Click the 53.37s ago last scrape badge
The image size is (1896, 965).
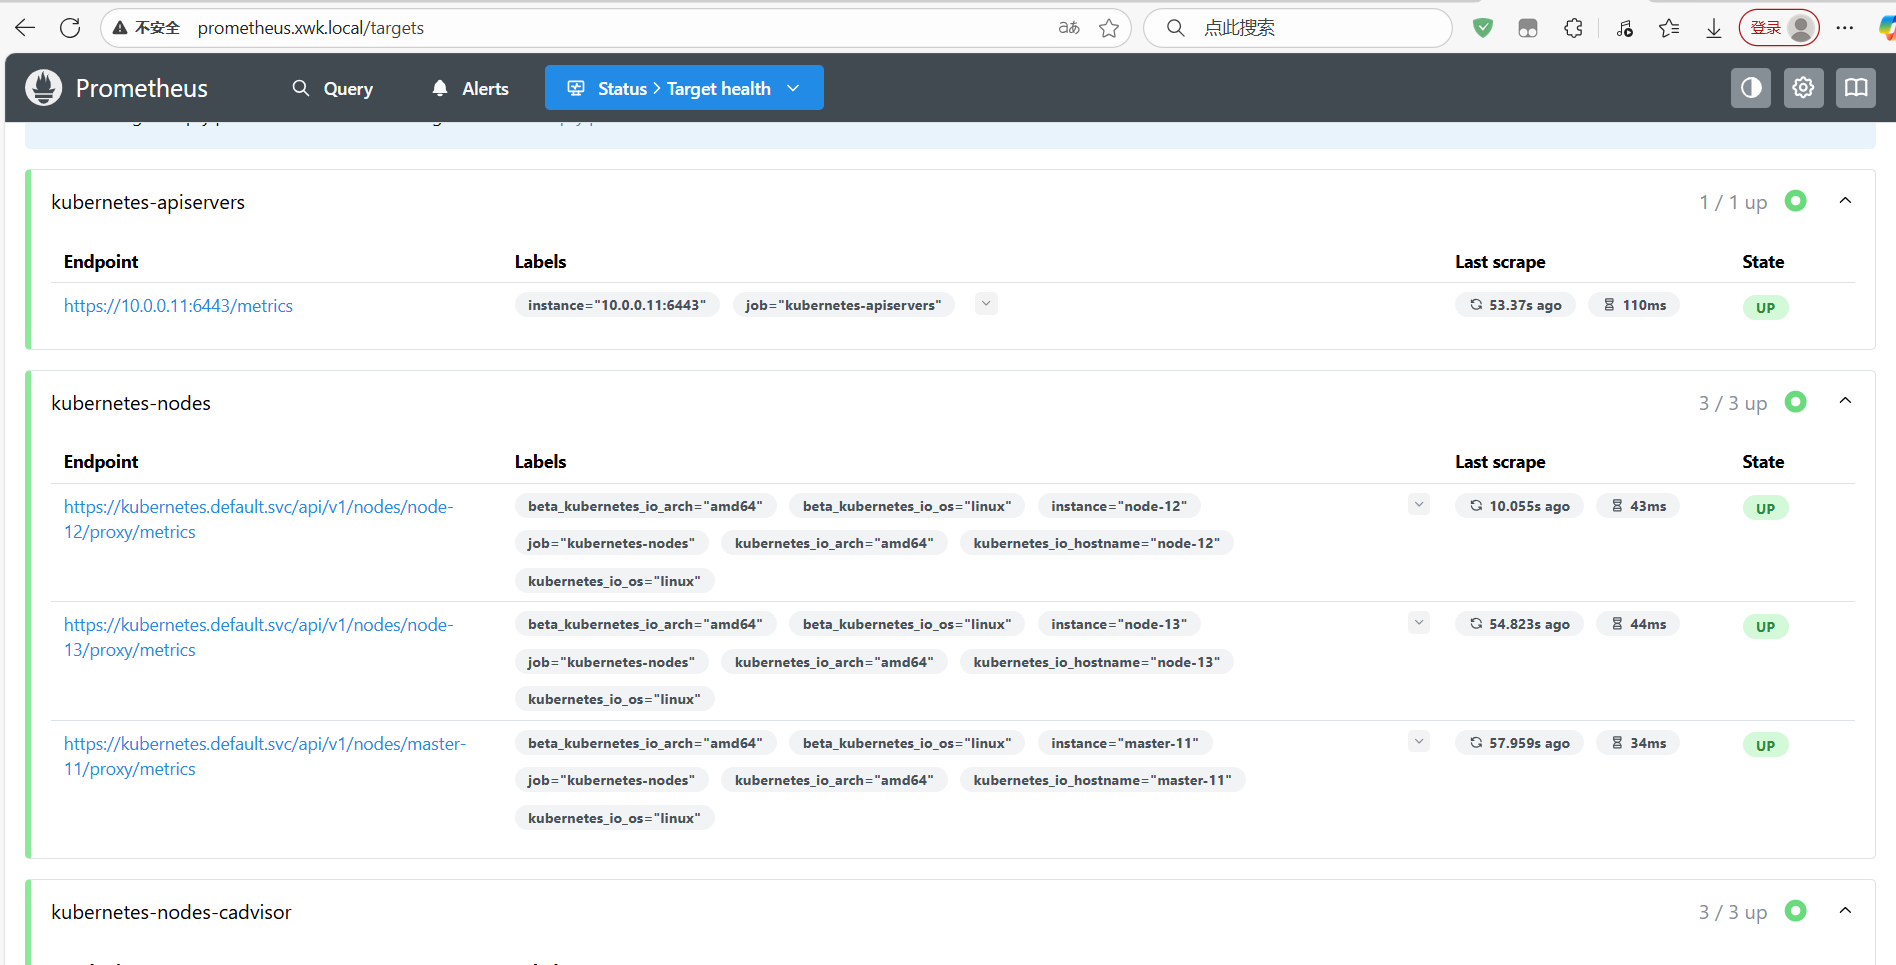pos(1515,305)
